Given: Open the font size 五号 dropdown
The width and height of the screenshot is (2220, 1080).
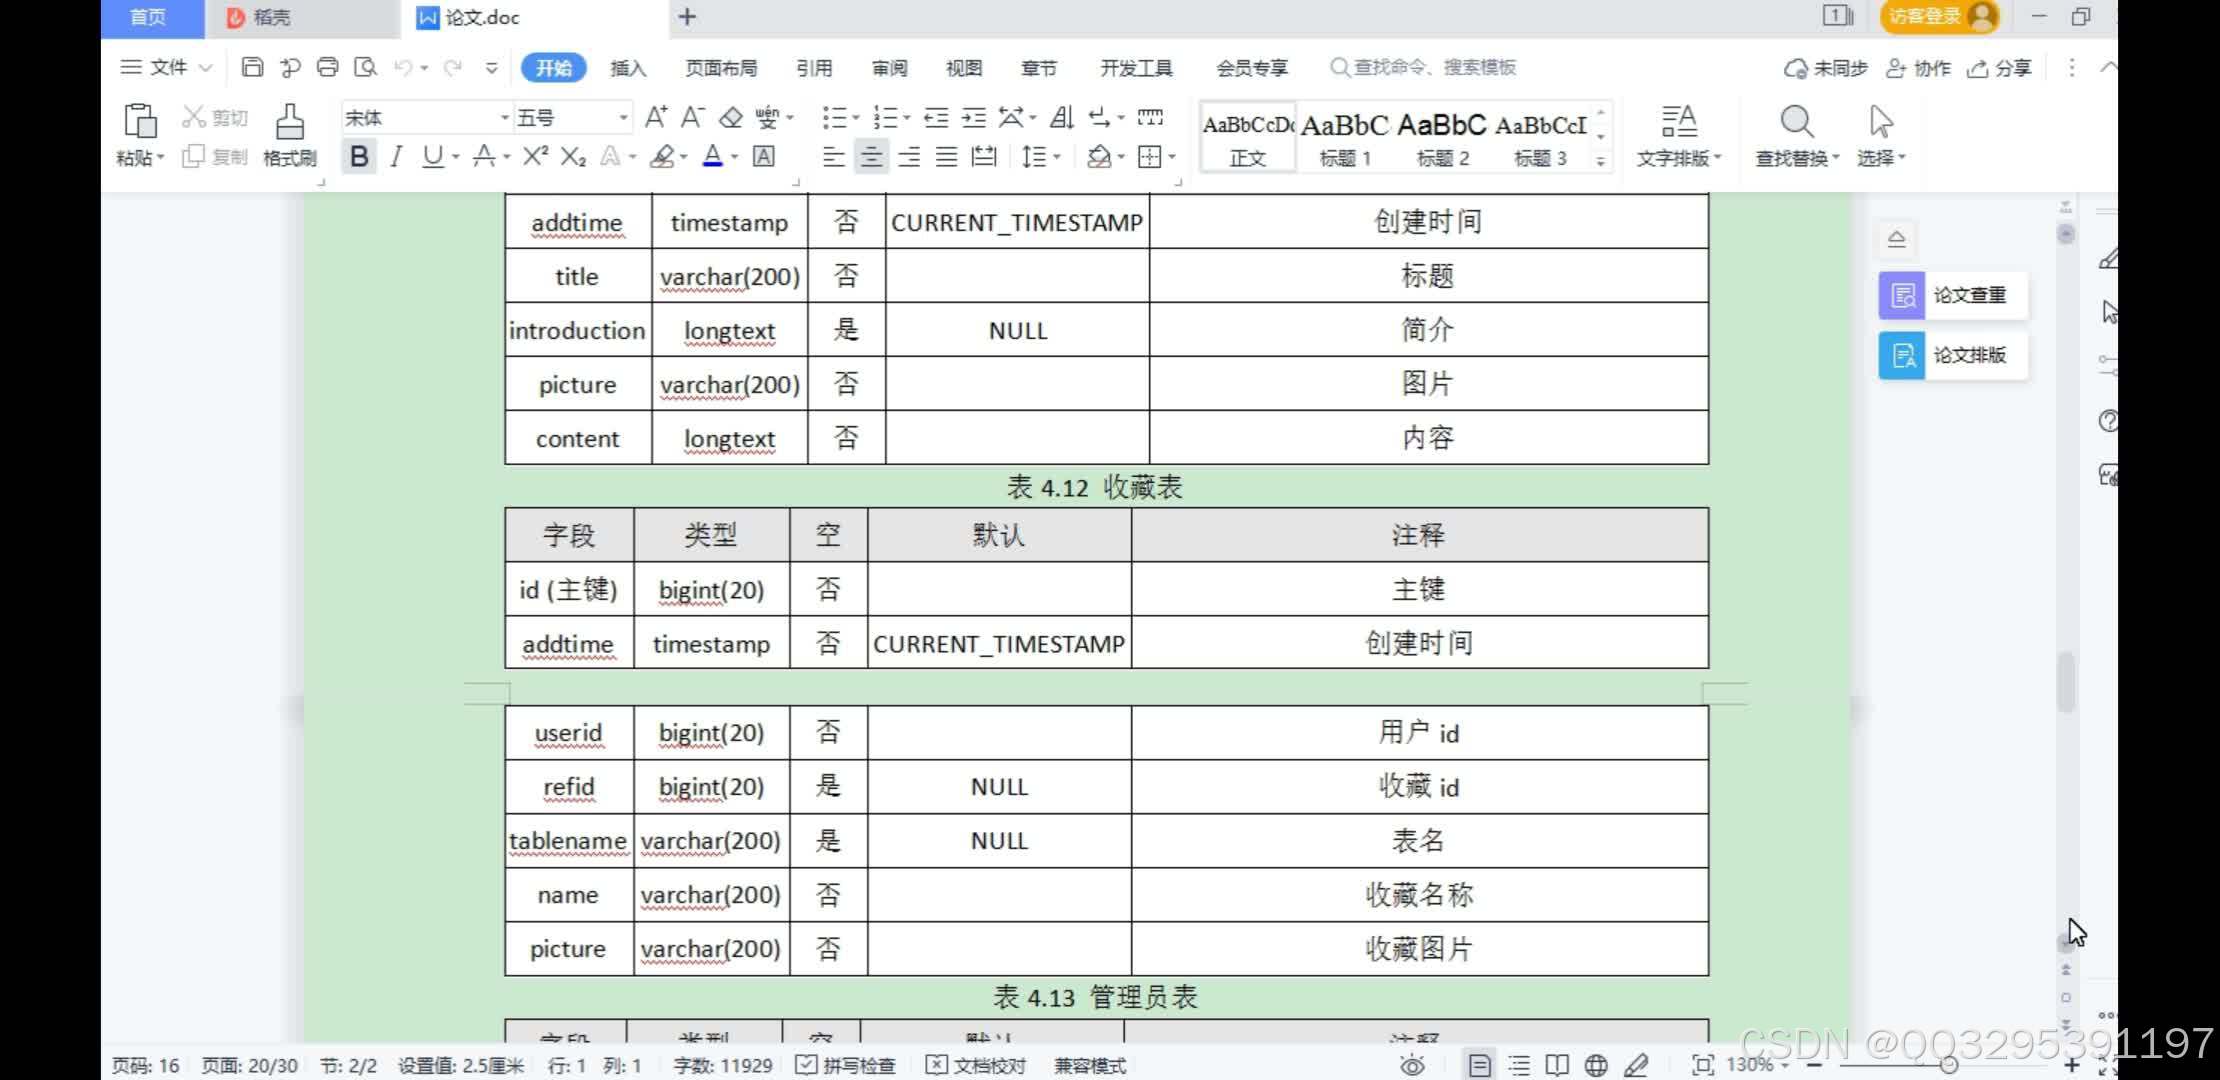Looking at the screenshot, I should (623, 118).
